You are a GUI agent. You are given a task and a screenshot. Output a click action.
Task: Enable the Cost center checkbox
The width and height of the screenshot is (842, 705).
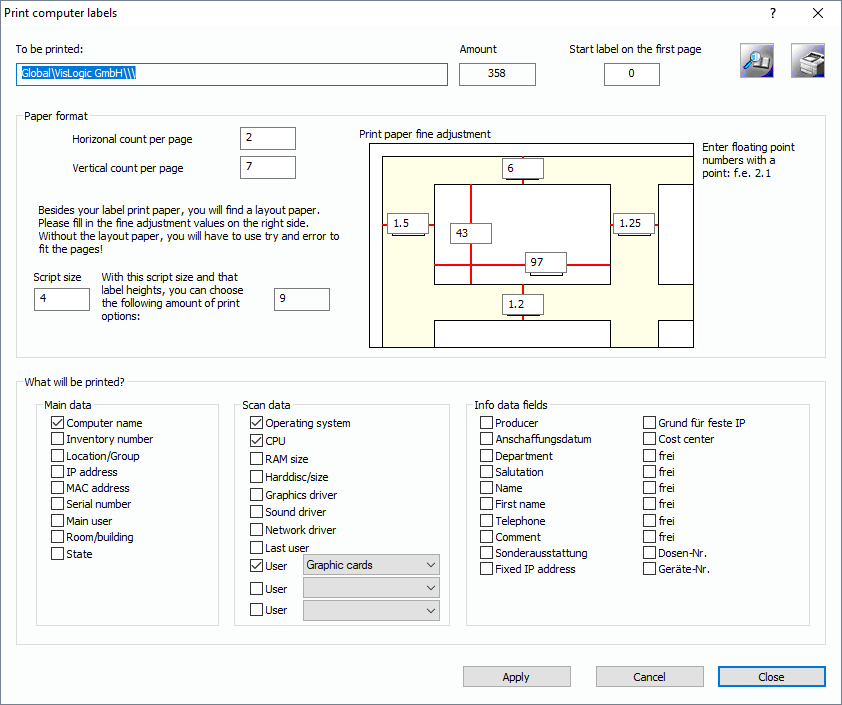pyautogui.click(x=650, y=439)
